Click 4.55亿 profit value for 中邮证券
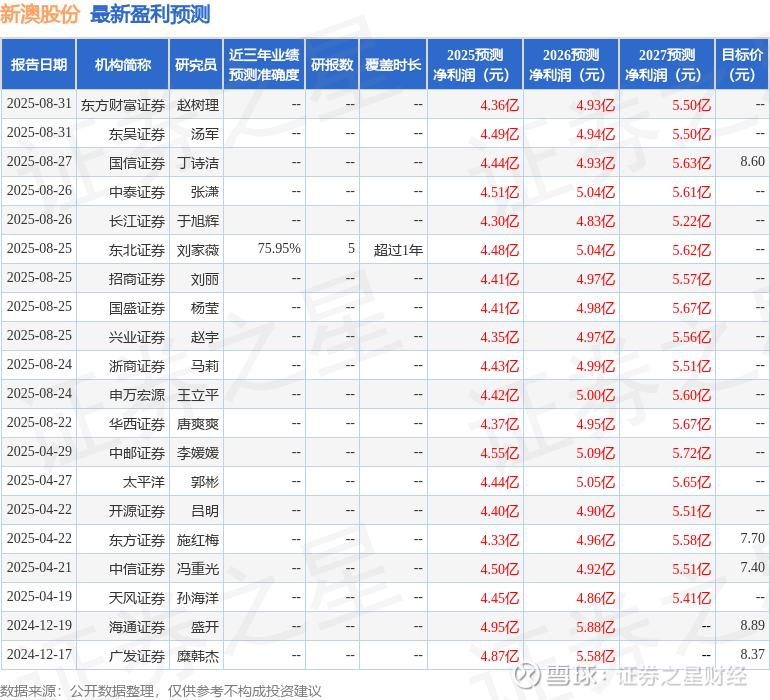 click(x=499, y=453)
